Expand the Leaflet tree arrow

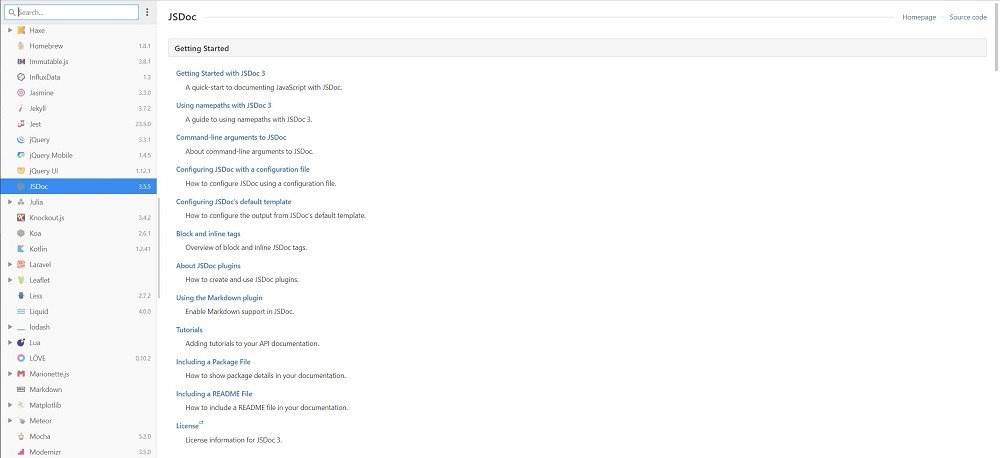click(x=10, y=280)
